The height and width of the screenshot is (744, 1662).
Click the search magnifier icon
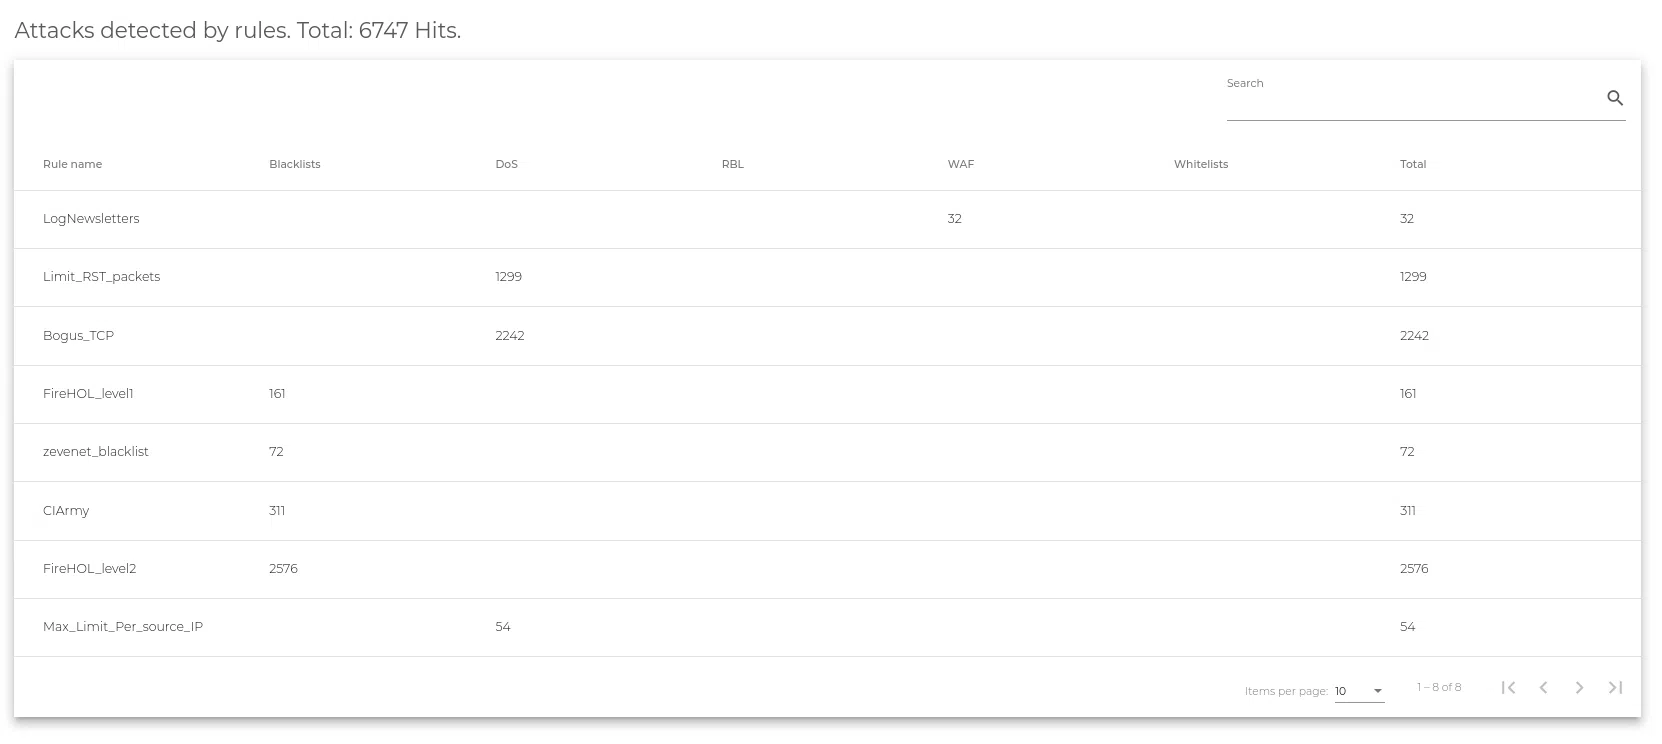(x=1614, y=98)
